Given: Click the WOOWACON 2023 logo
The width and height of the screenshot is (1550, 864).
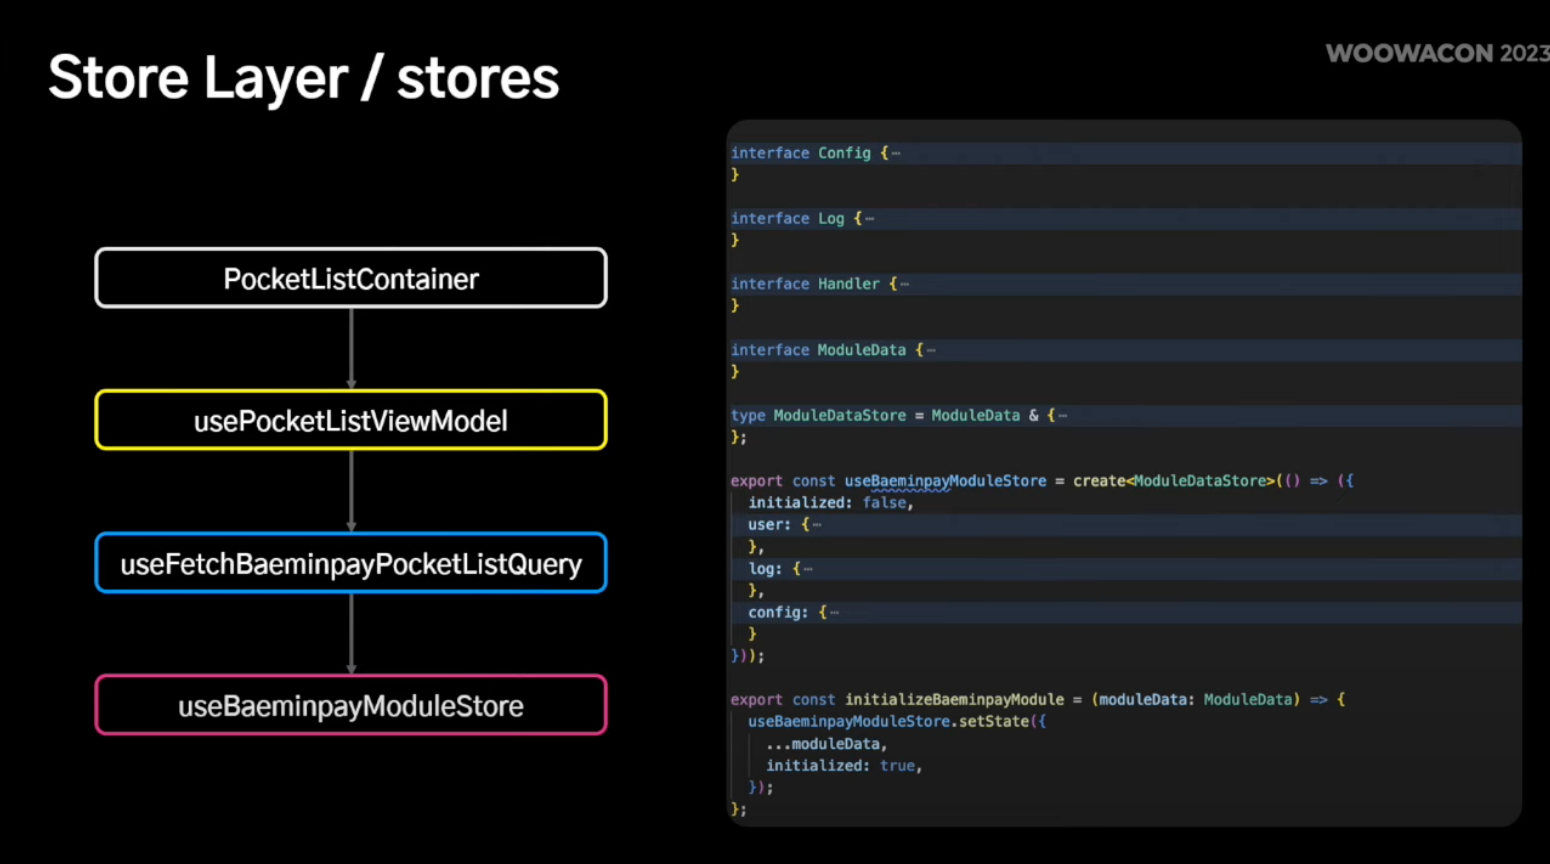Looking at the screenshot, I should point(1436,53).
